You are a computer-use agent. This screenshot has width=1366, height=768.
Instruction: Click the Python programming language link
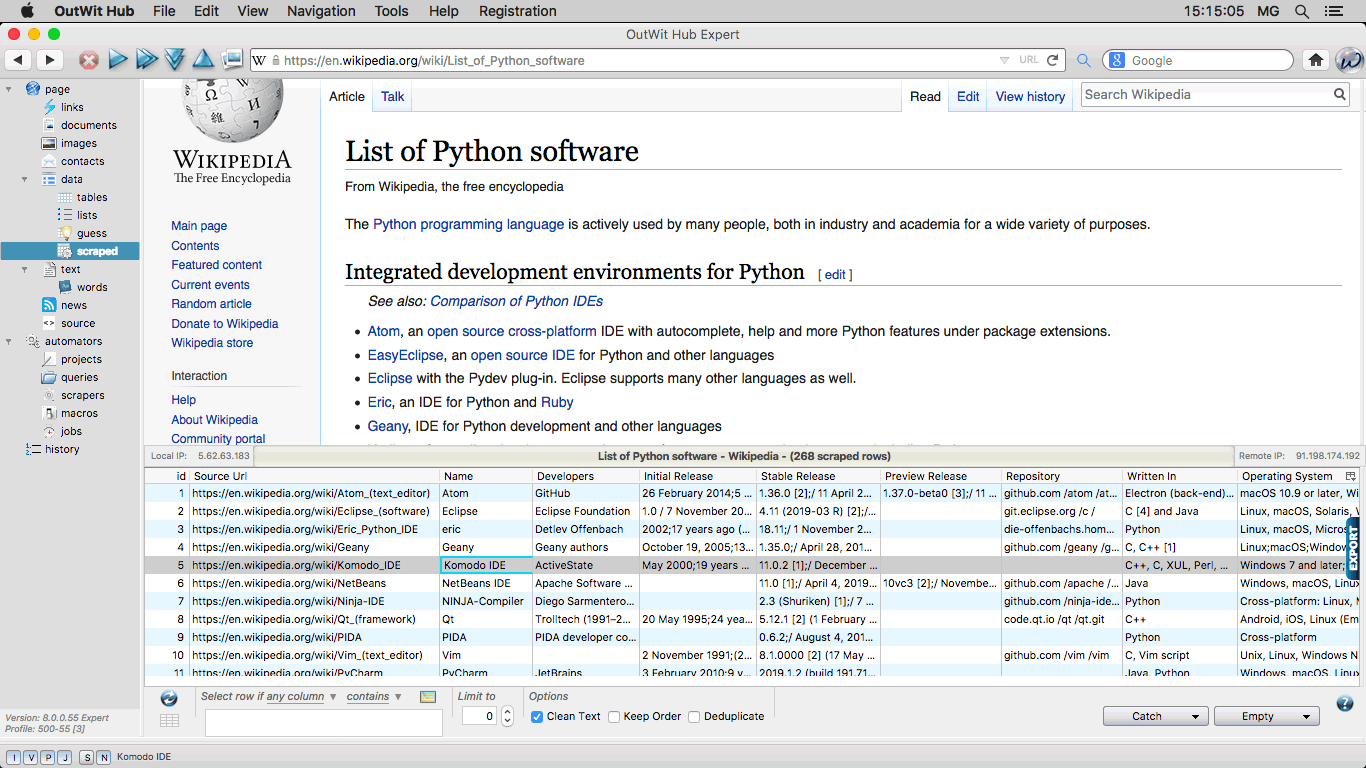[468, 224]
